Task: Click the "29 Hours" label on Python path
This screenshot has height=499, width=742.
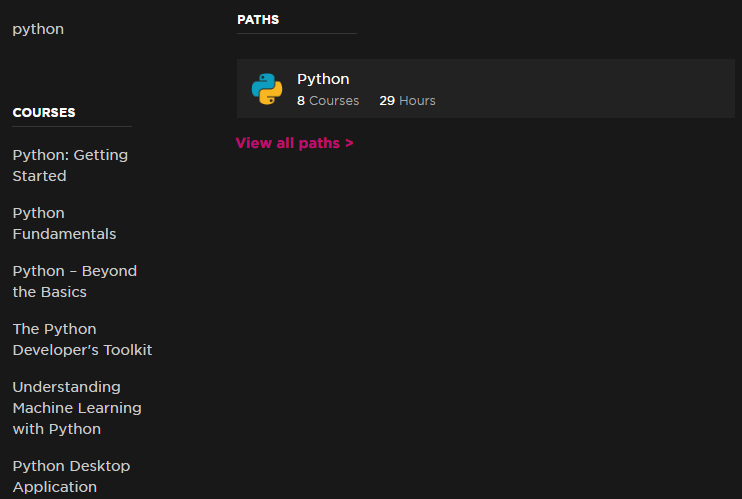Action: pyautogui.click(x=407, y=100)
